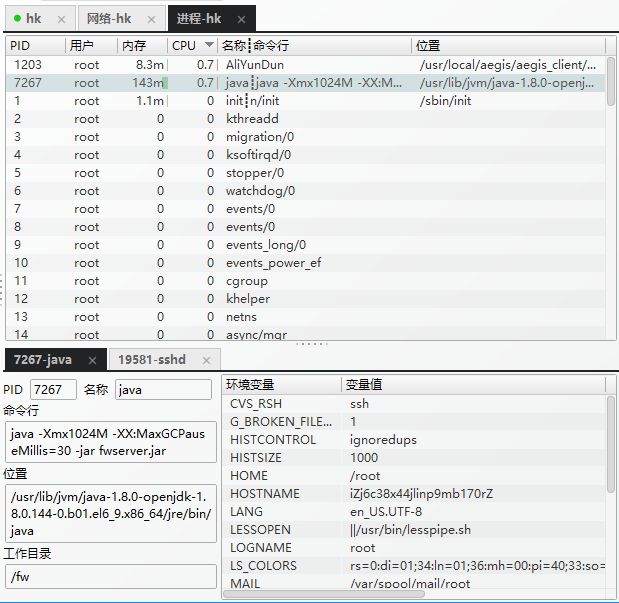
Task: Select the netns process row
Action: [x=305, y=317]
